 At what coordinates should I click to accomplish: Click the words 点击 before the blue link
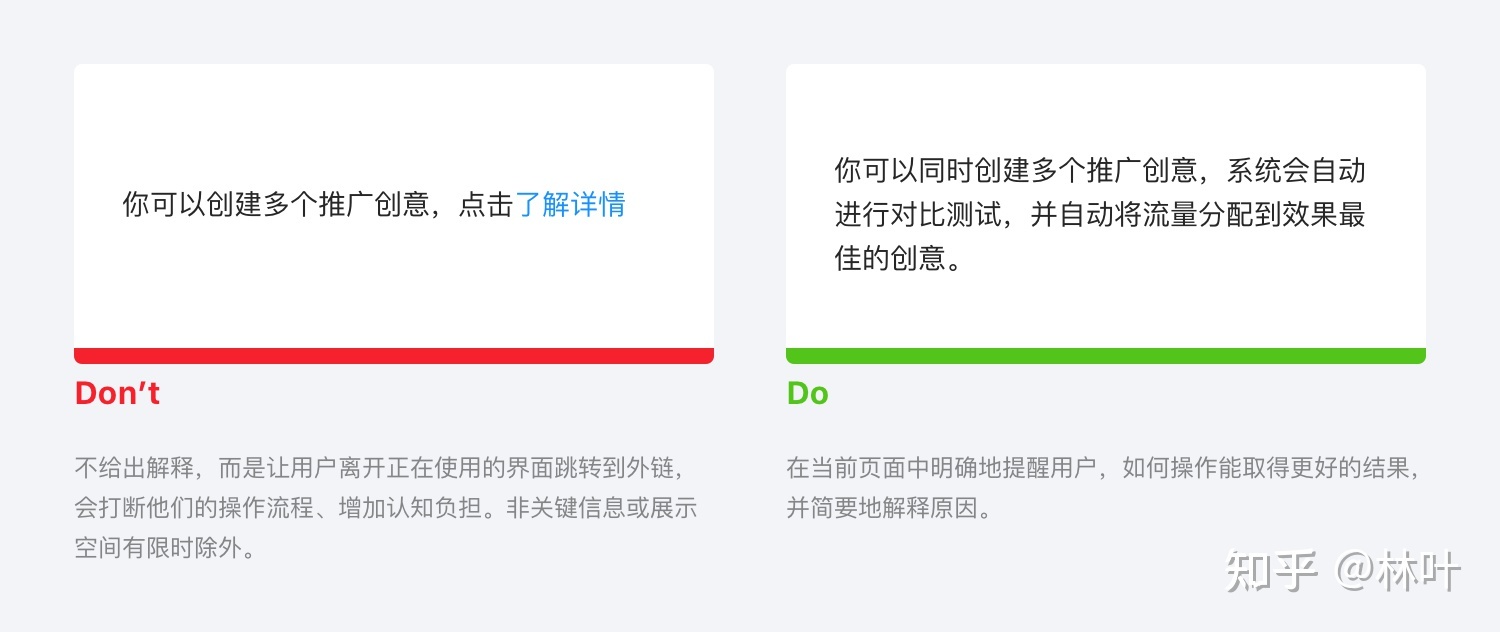pos(486,205)
